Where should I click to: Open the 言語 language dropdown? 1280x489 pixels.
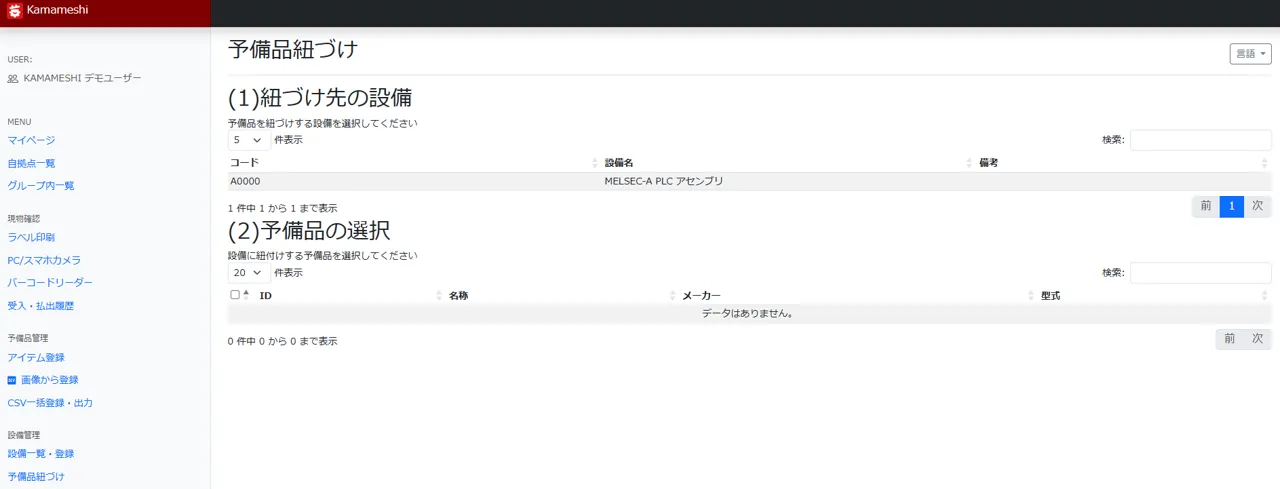pos(1250,54)
